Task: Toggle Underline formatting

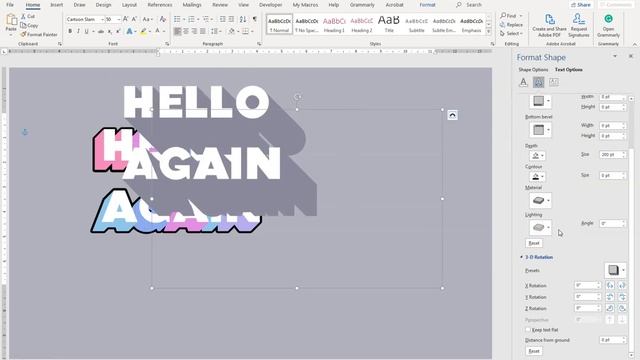Action: (86, 31)
